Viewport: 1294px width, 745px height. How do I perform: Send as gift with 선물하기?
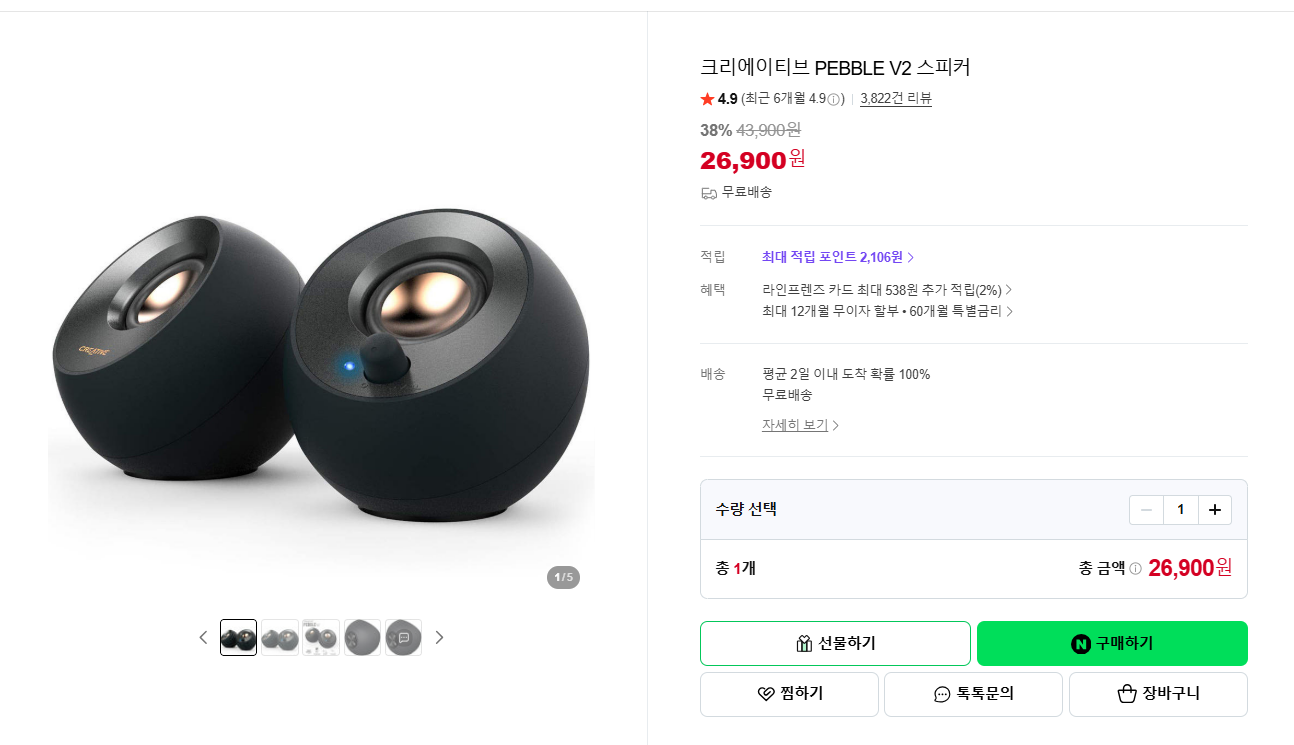point(835,643)
